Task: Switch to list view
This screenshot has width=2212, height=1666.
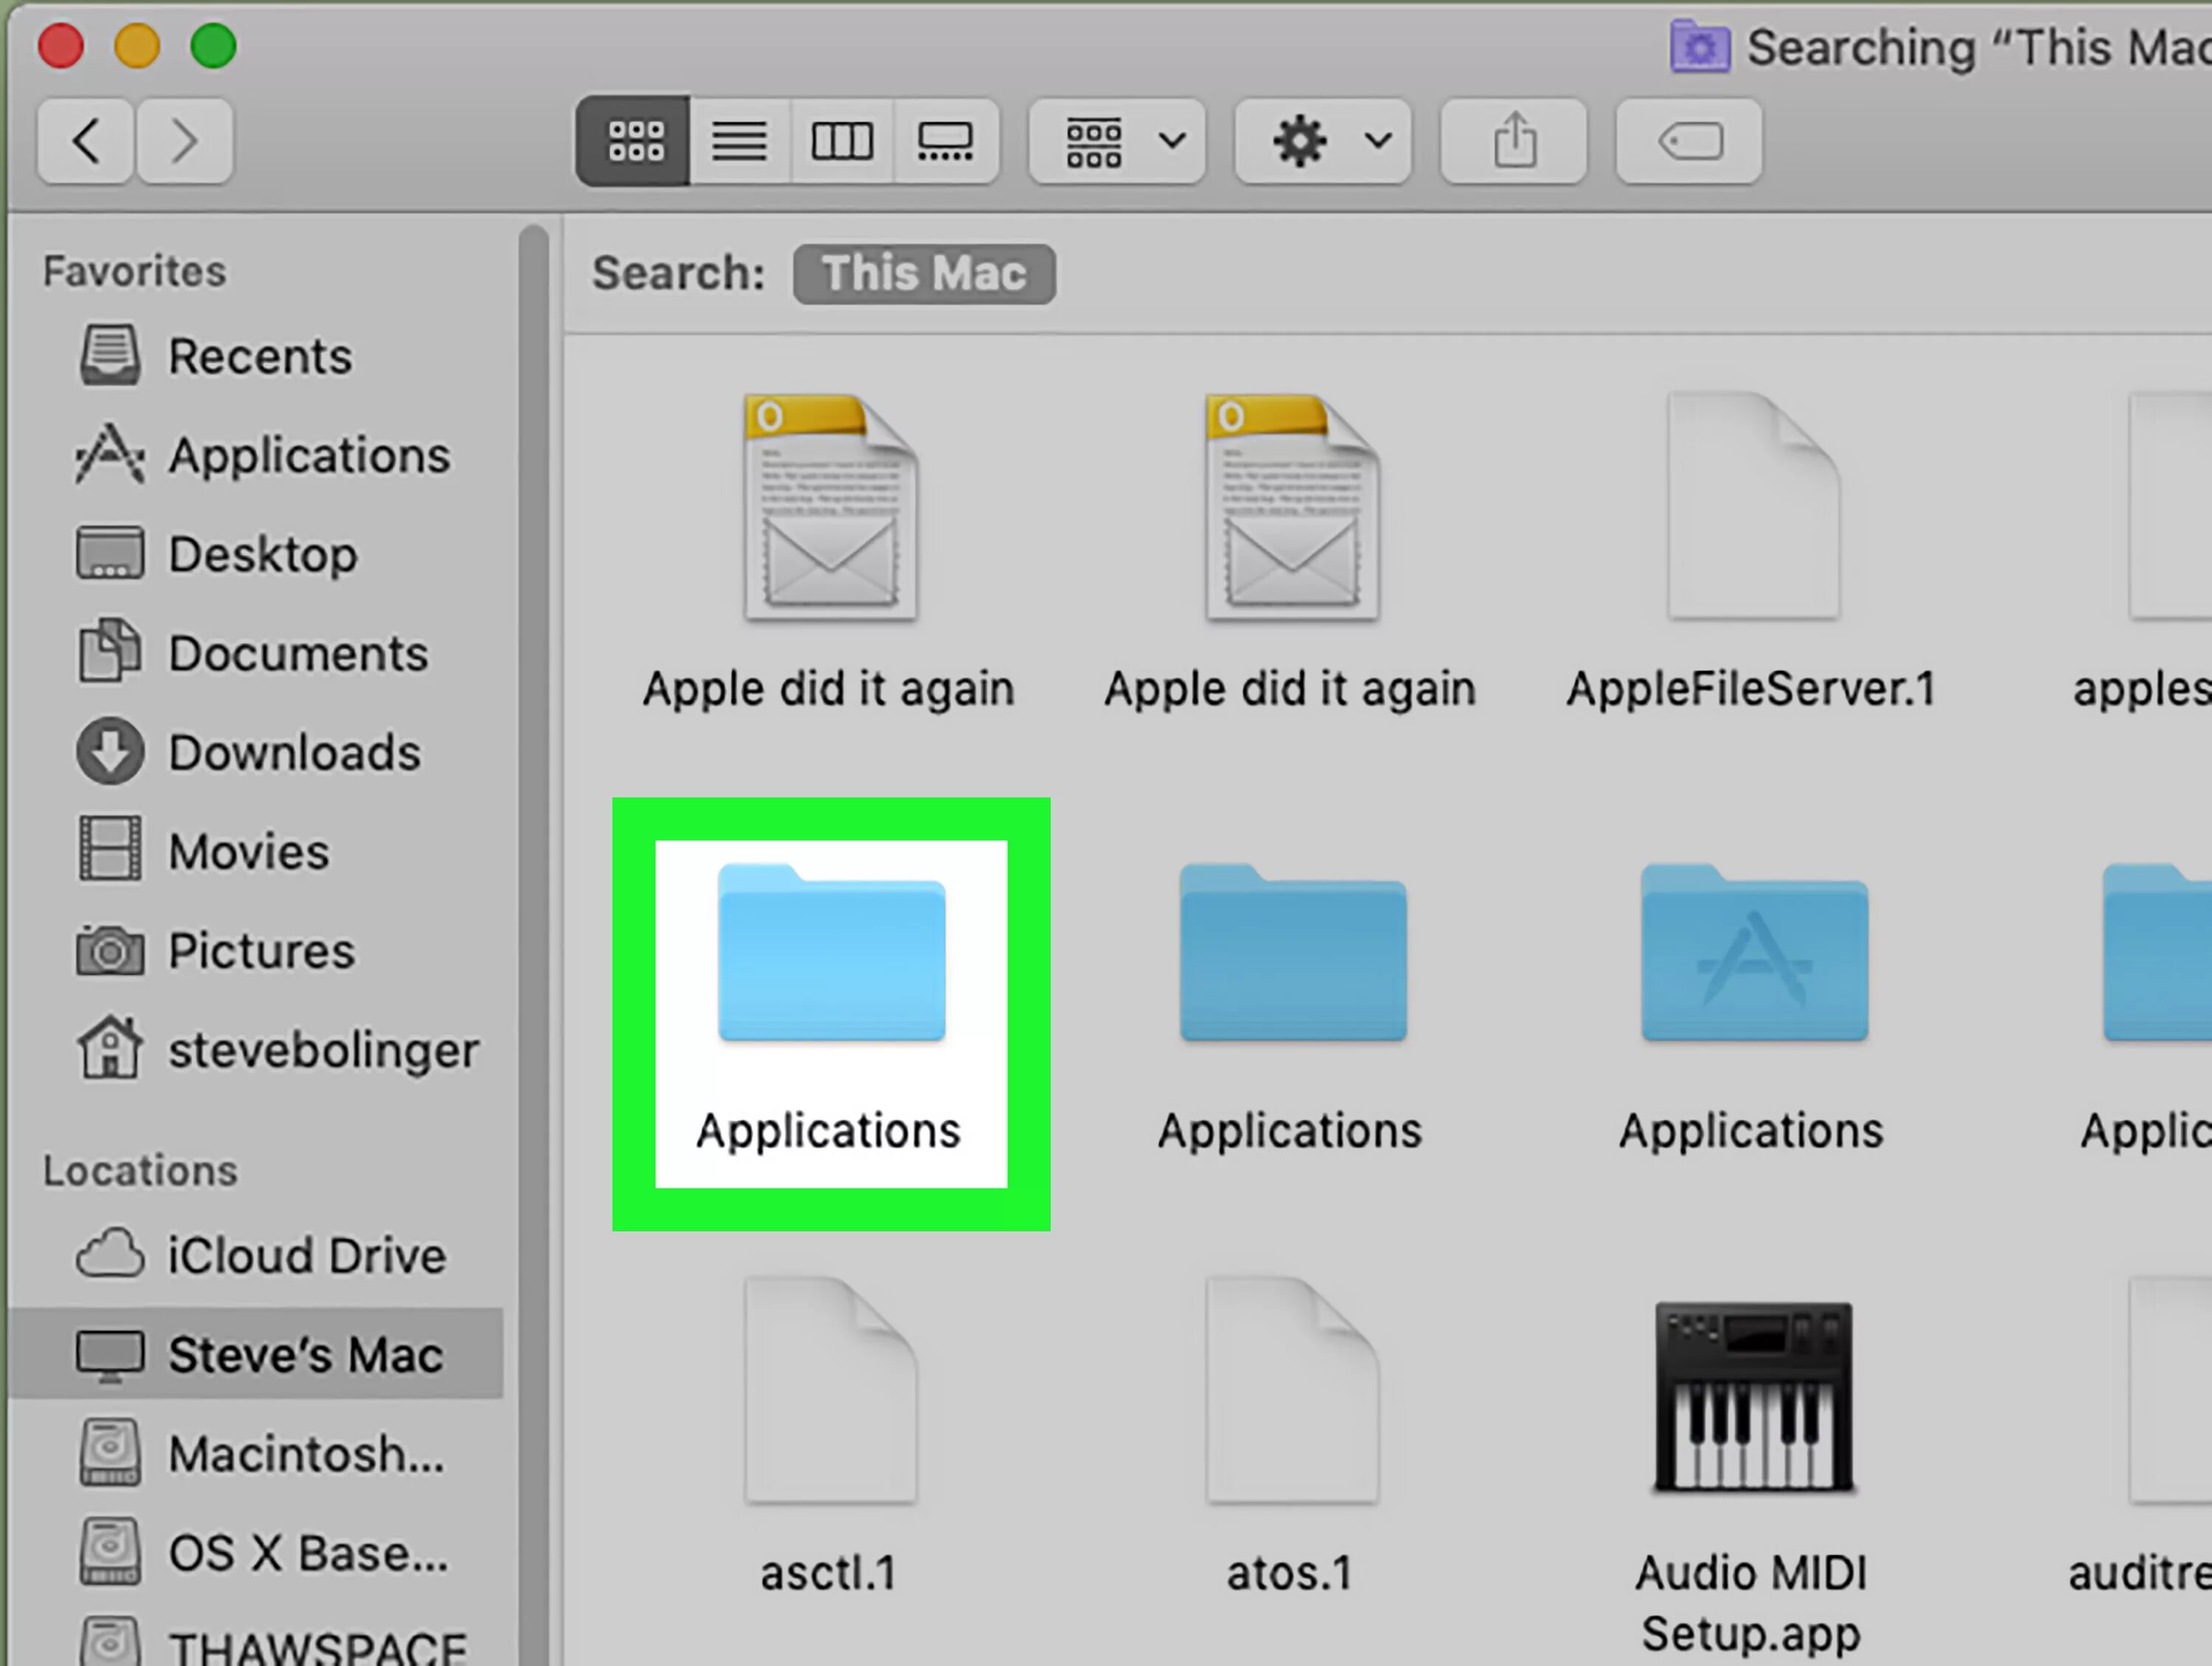Action: click(740, 141)
